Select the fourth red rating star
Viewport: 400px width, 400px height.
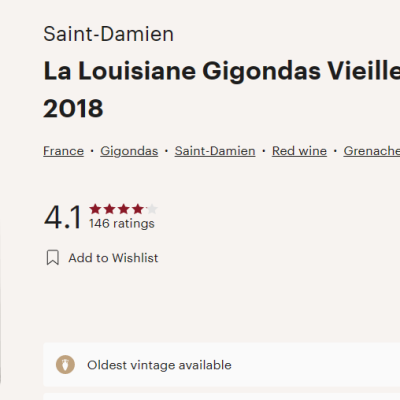(137, 209)
